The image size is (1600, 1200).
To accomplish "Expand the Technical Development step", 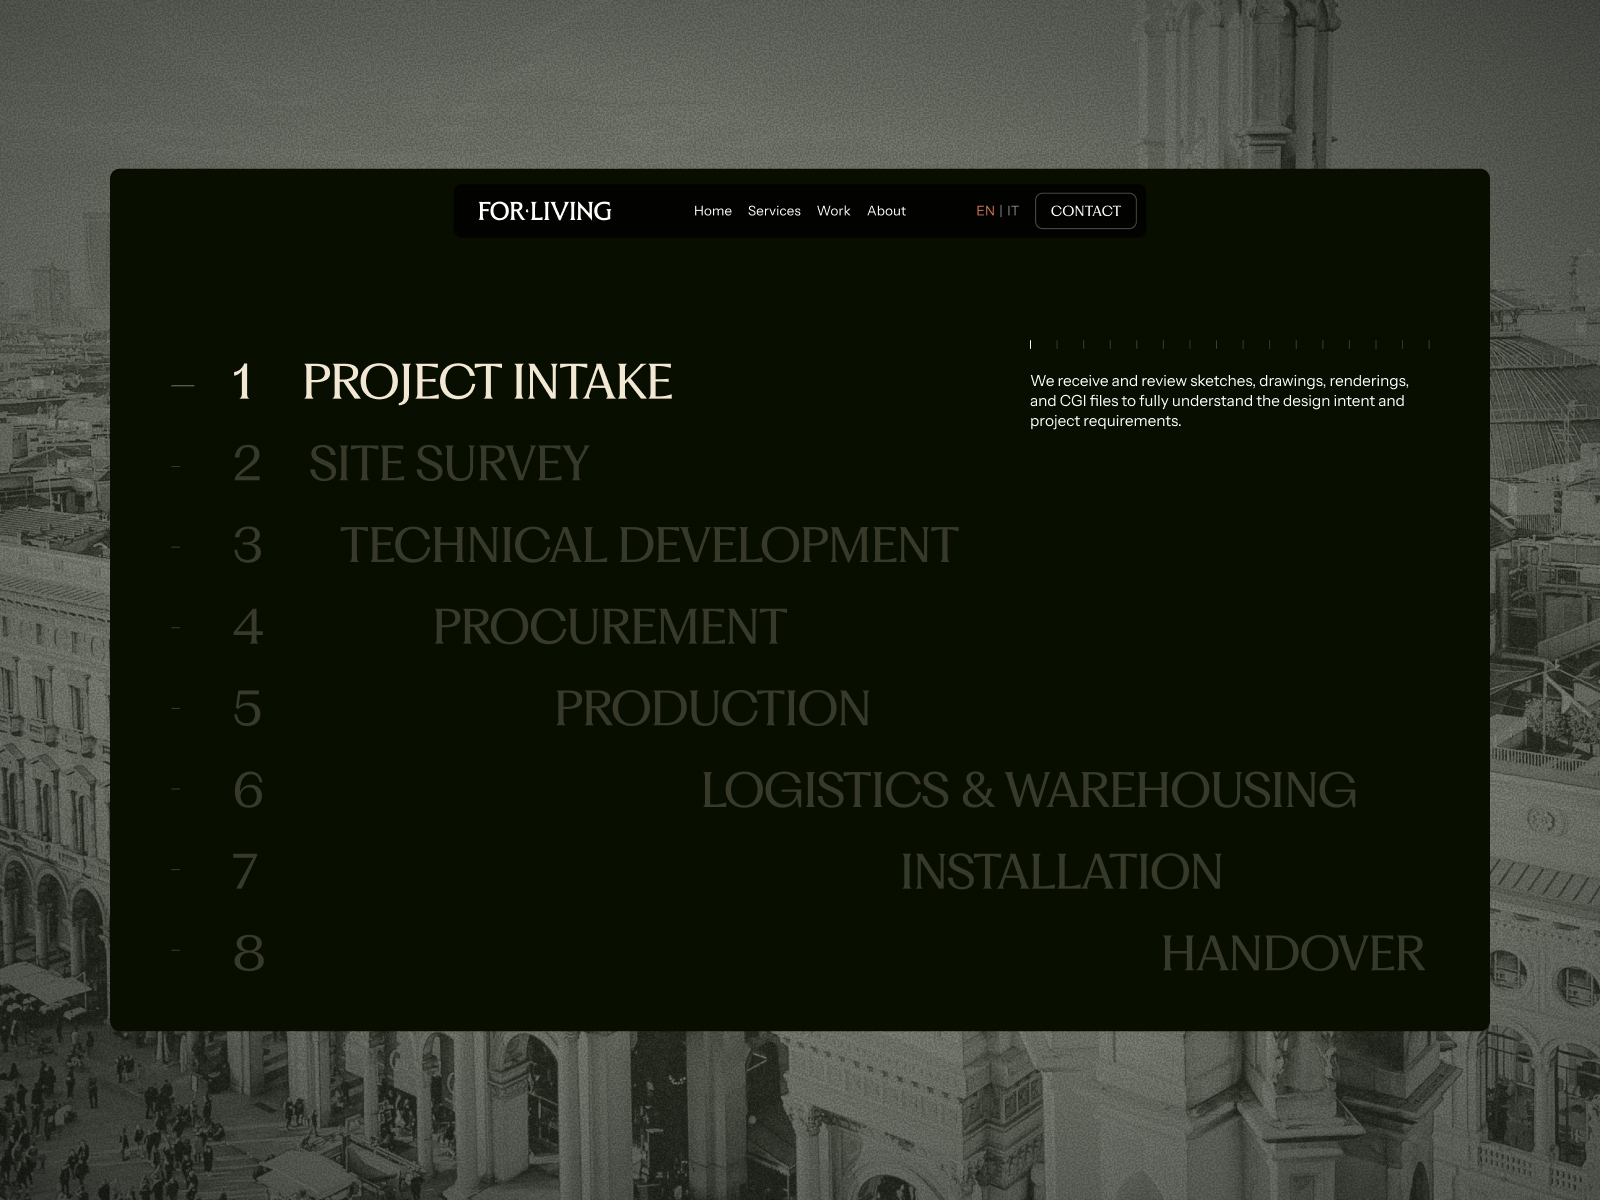I will pyautogui.click(x=649, y=546).
